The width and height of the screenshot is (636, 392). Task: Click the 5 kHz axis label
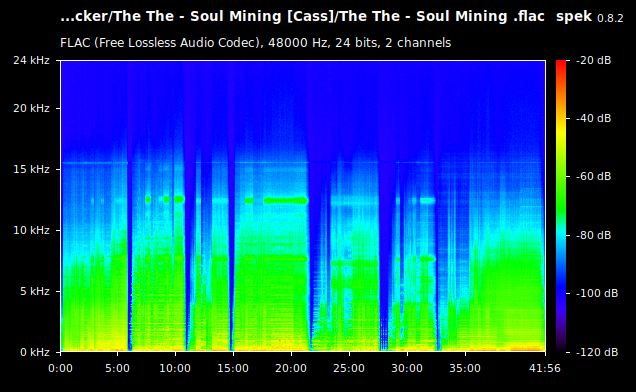(35, 291)
